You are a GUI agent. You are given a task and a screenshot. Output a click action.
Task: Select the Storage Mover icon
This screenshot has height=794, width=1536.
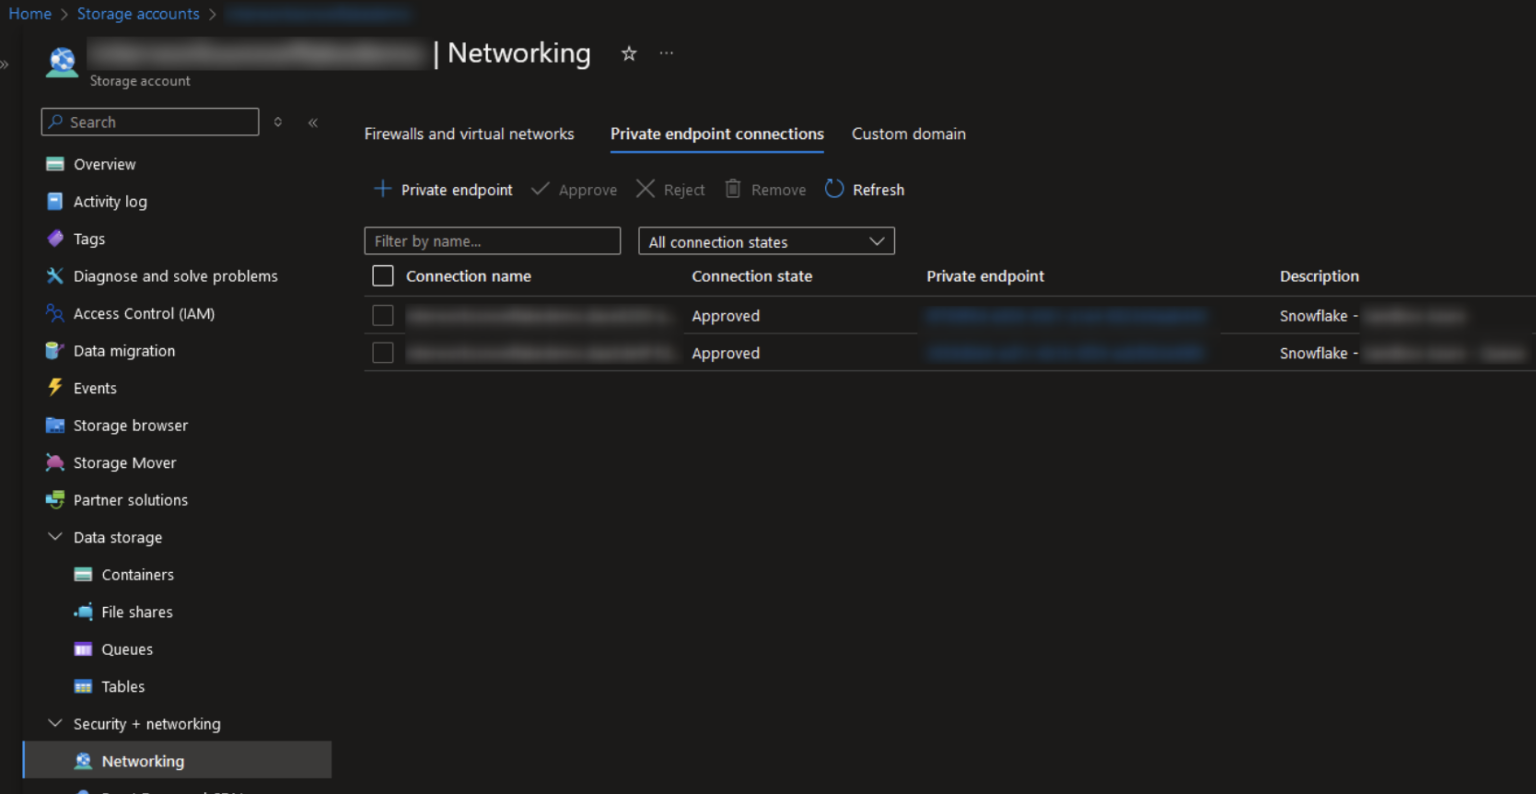pyautogui.click(x=55, y=462)
